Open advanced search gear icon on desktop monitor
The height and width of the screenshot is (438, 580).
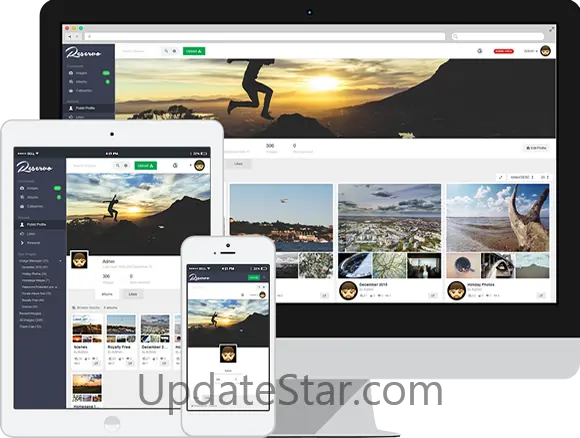point(174,51)
